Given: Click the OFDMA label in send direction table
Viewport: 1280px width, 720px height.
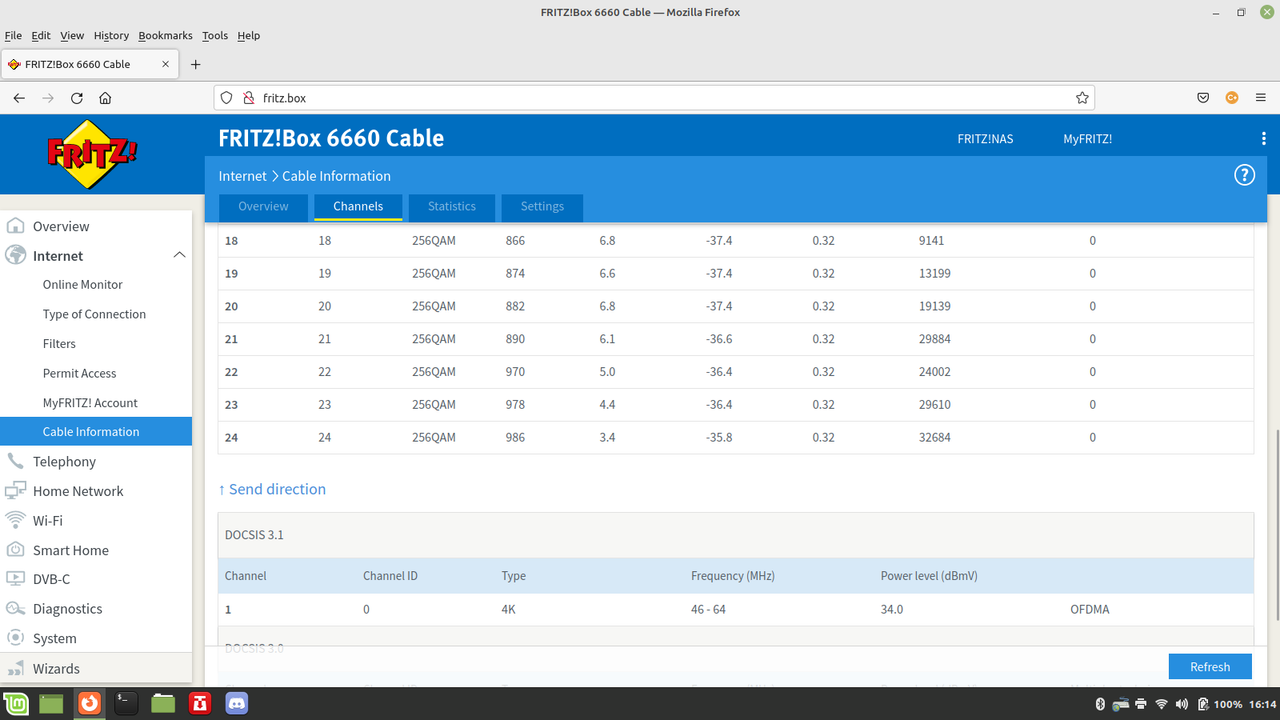Looking at the screenshot, I should click(x=1089, y=609).
